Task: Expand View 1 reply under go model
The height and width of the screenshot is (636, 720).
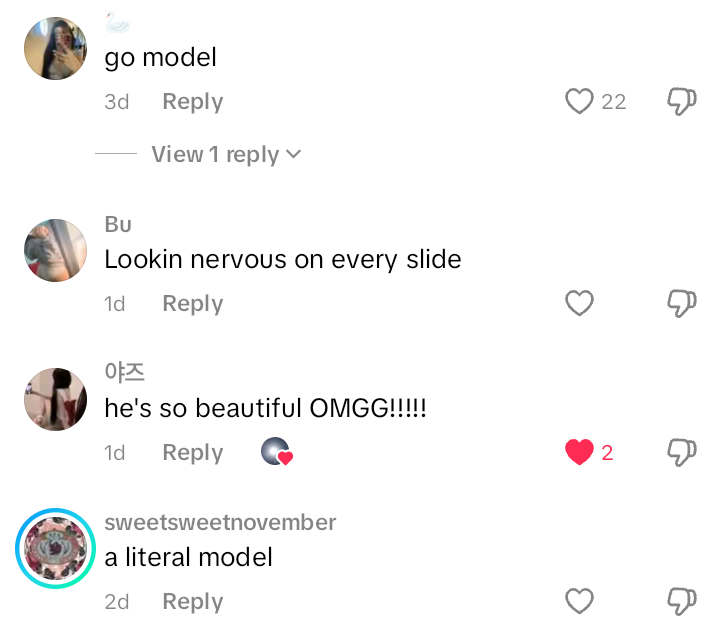Action: [226, 154]
